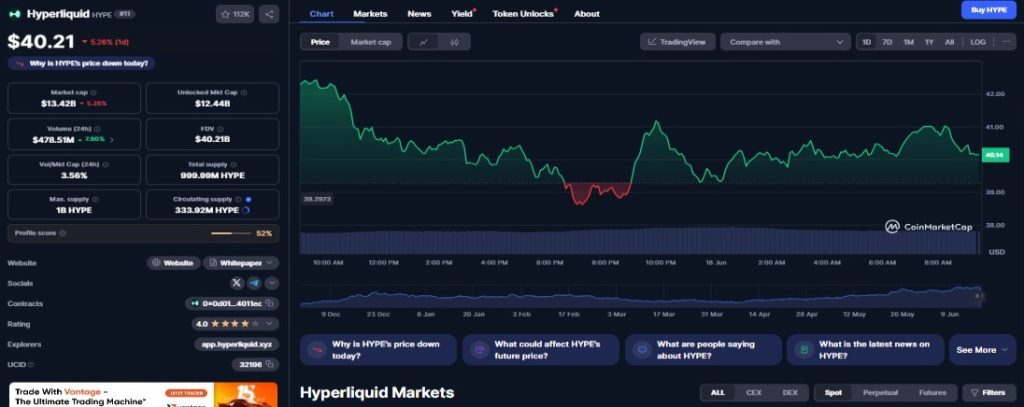Open the three-dot chart options menu
The width and height of the screenshot is (1024, 407).
[x=1005, y=42]
